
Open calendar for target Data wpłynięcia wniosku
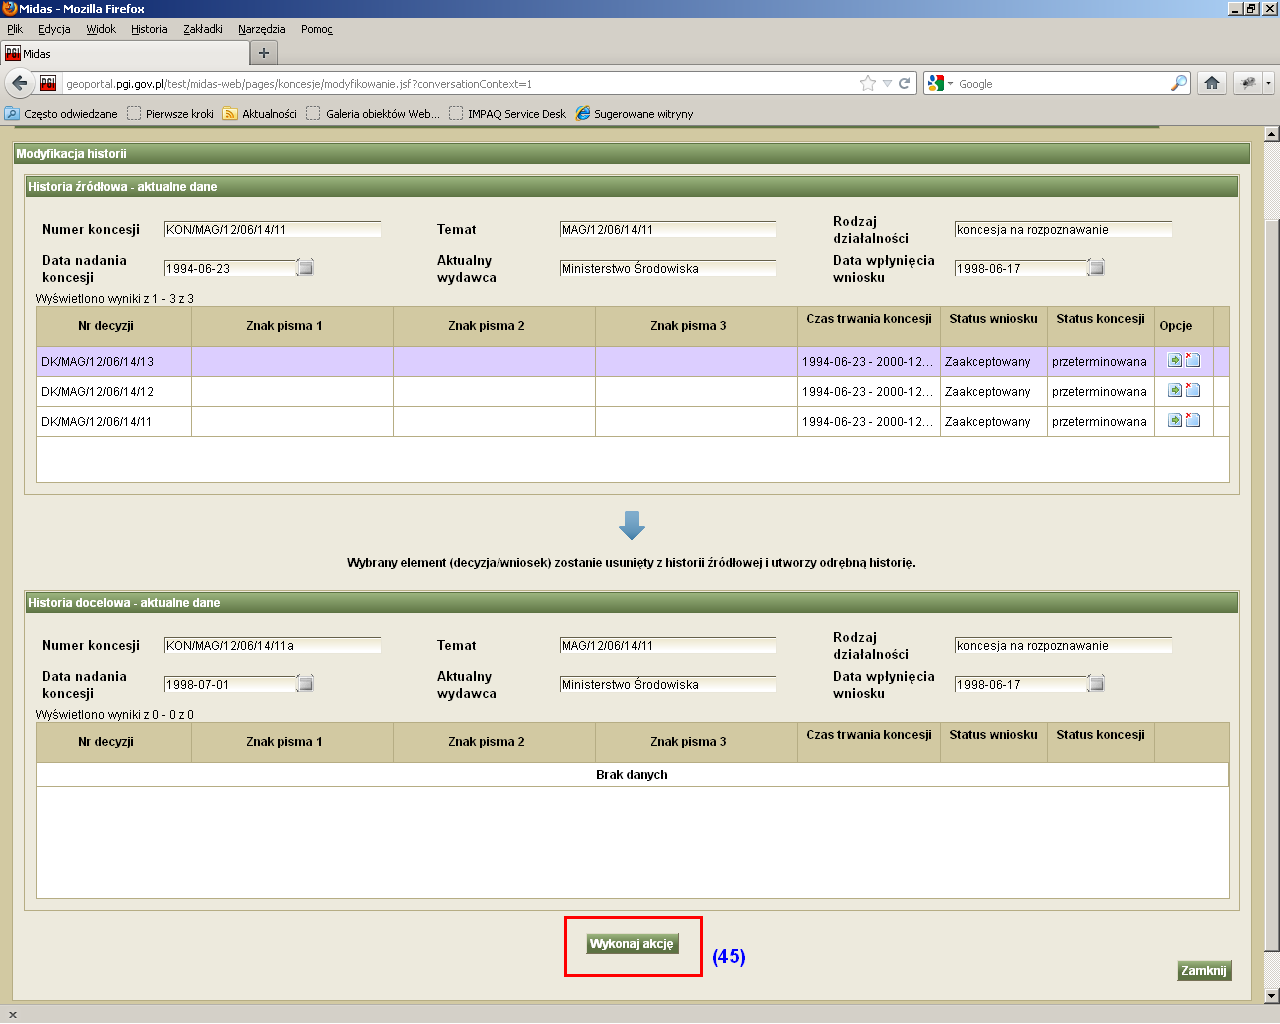coord(1096,684)
